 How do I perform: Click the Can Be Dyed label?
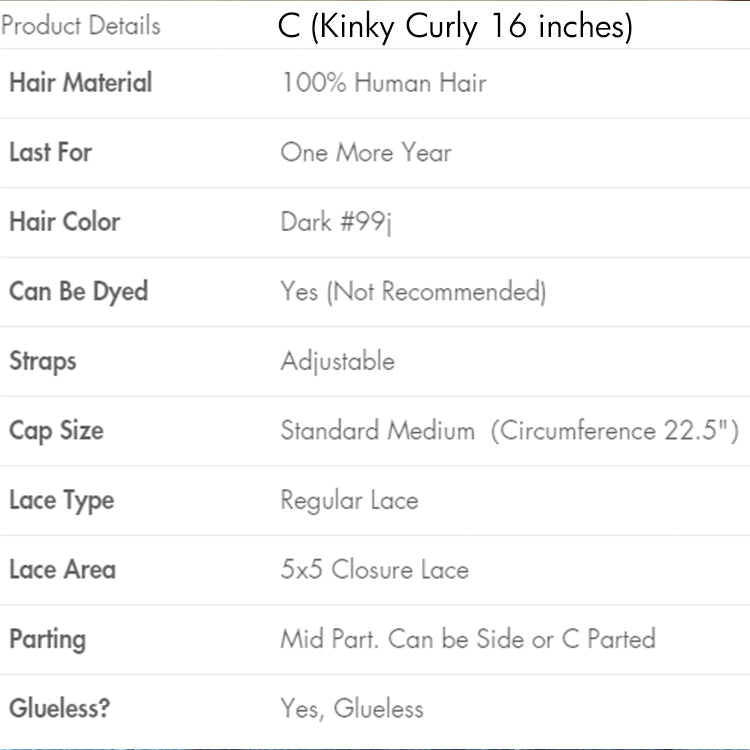[78, 292]
